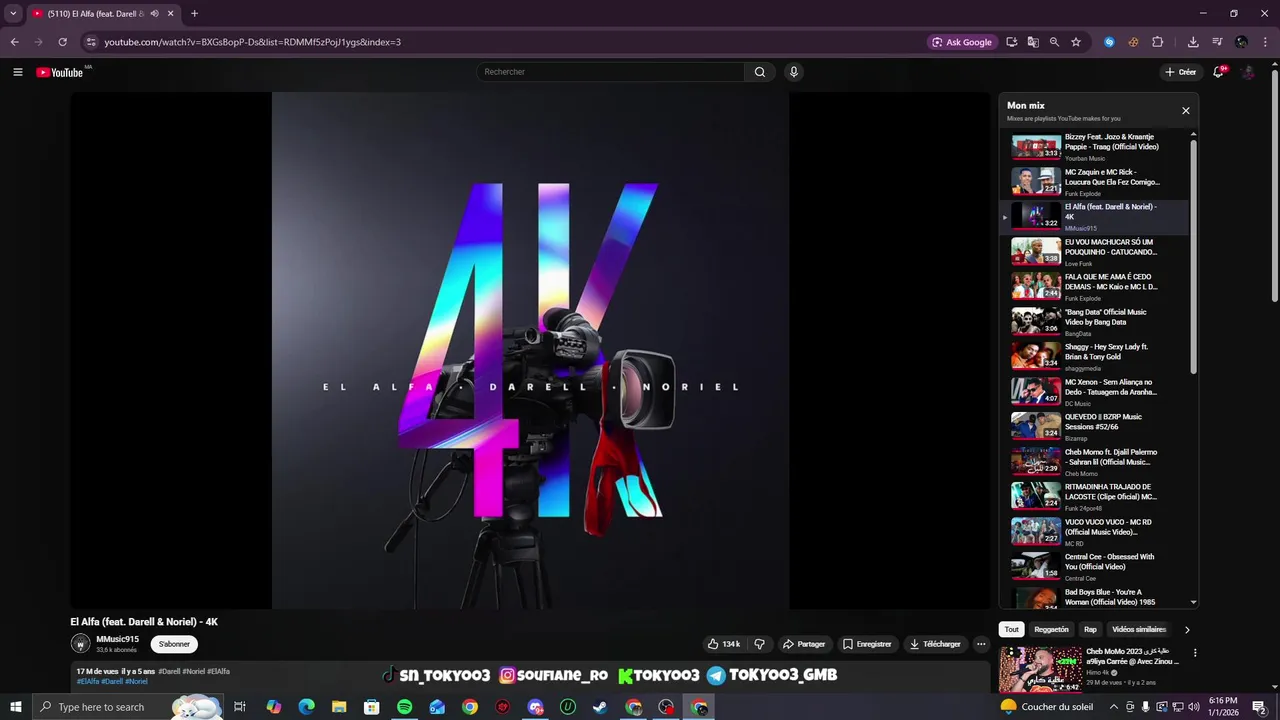Screen dimensions: 1280x720
Task: Open the Chrome profile avatar
Action: (1241, 42)
